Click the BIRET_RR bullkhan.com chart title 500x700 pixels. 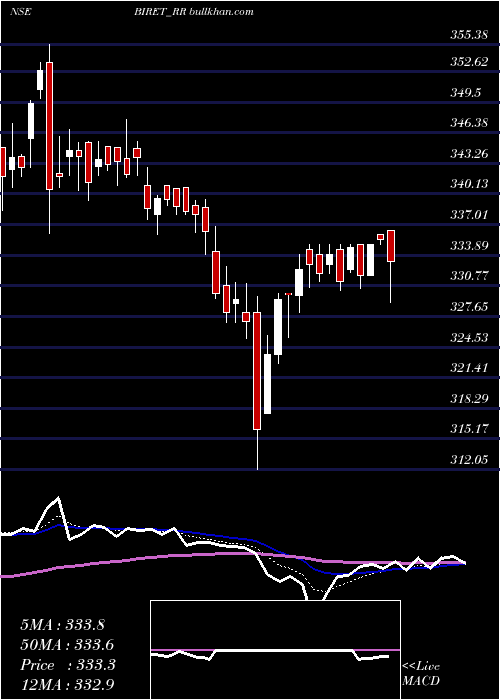point(193,12)
